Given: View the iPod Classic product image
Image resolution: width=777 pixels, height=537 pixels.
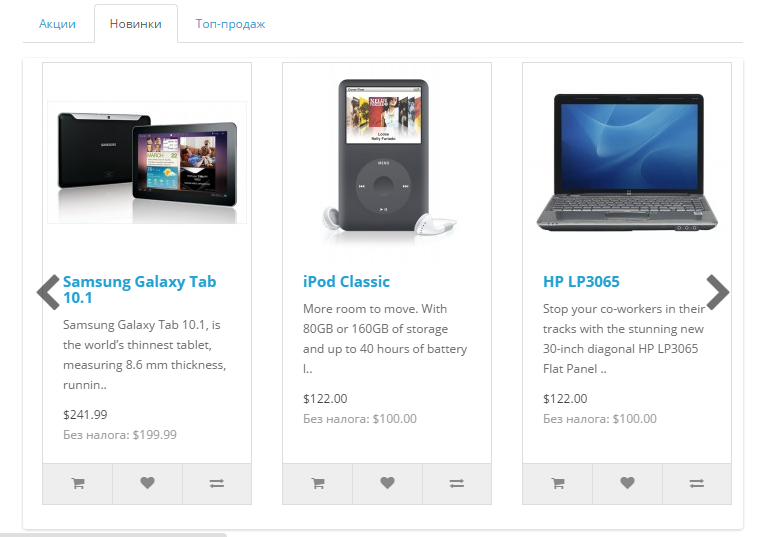Looking at the screenshot, I should (387, 162).
